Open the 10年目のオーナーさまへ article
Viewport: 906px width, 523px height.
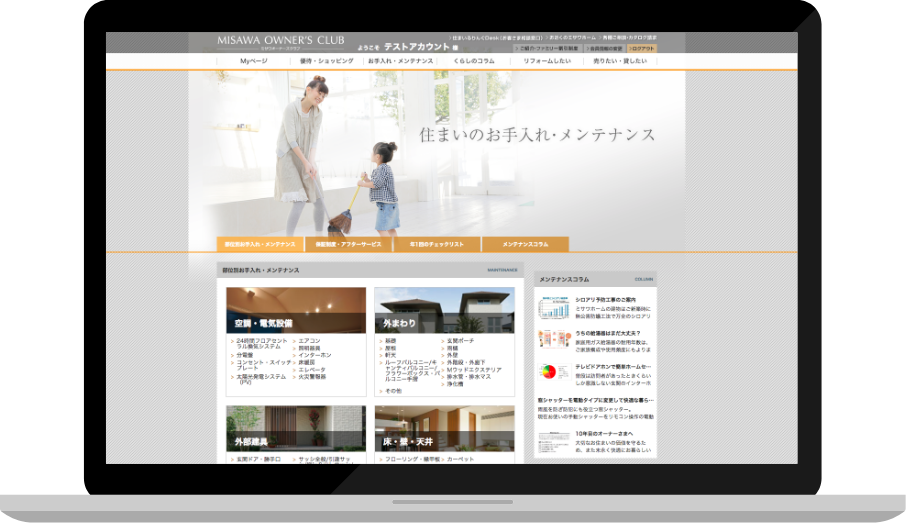604,433
